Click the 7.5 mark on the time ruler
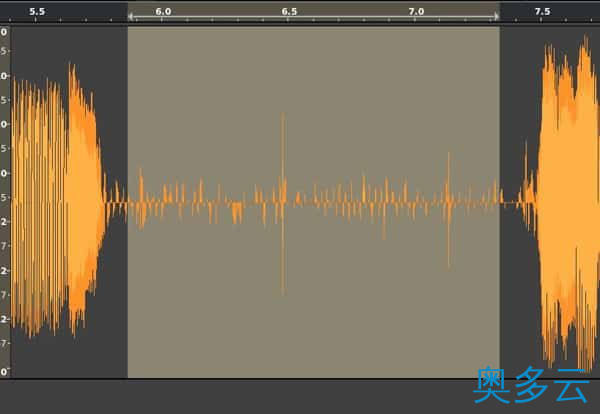This screenshot has width=600, height=414. [542, 11]
